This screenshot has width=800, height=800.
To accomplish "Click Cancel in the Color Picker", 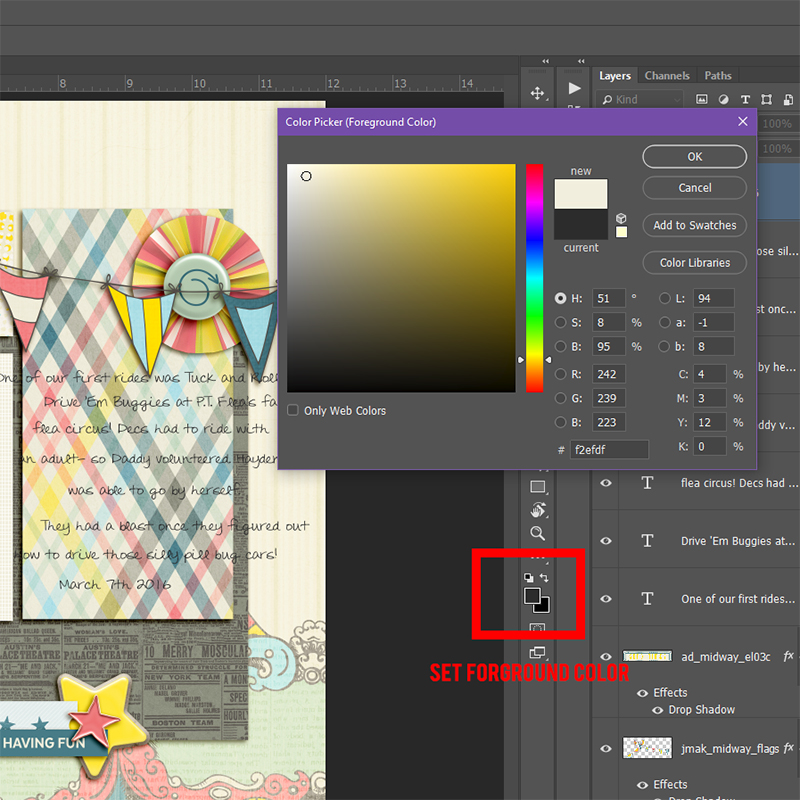I will [694, 188].
